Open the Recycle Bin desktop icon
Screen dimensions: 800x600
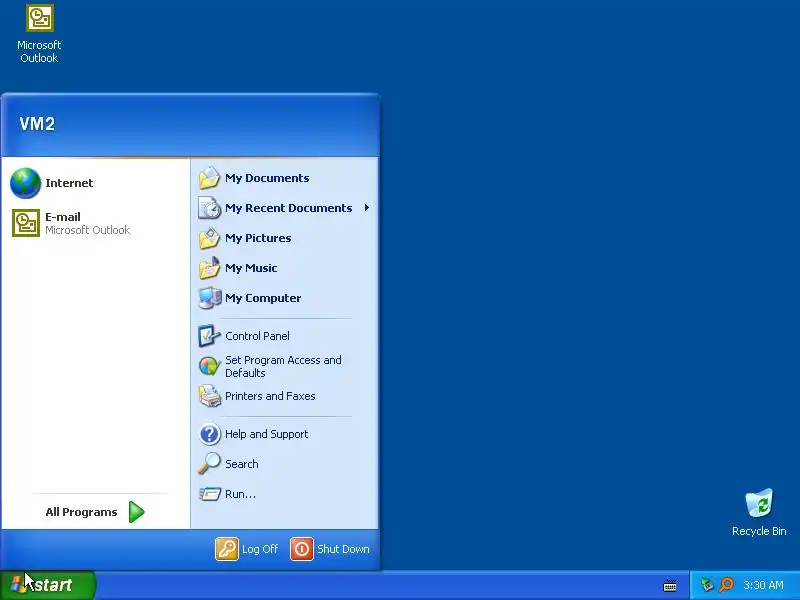pos(759,503)
